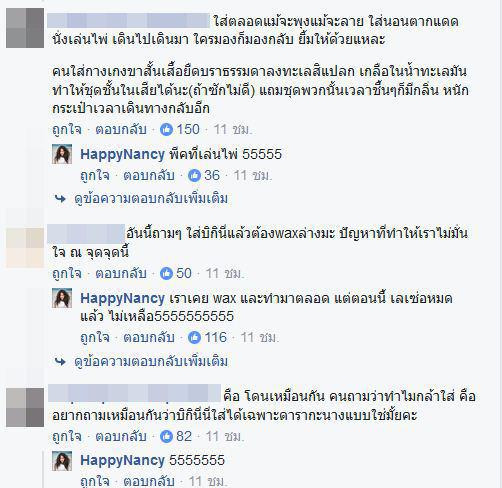This screenshot has height=488, width=502.
Task: Open HappyNancy avatar beside the wax reply
Action: pos(62,298)
